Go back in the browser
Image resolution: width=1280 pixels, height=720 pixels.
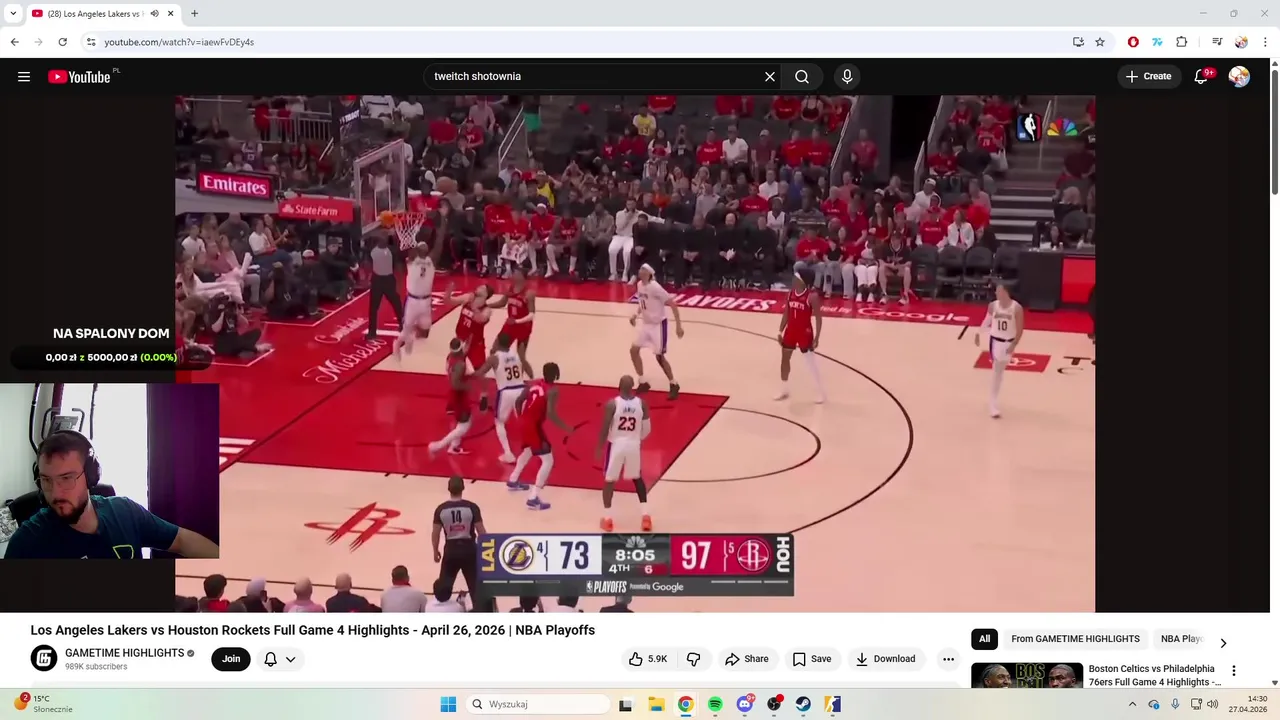pos(14,42)
